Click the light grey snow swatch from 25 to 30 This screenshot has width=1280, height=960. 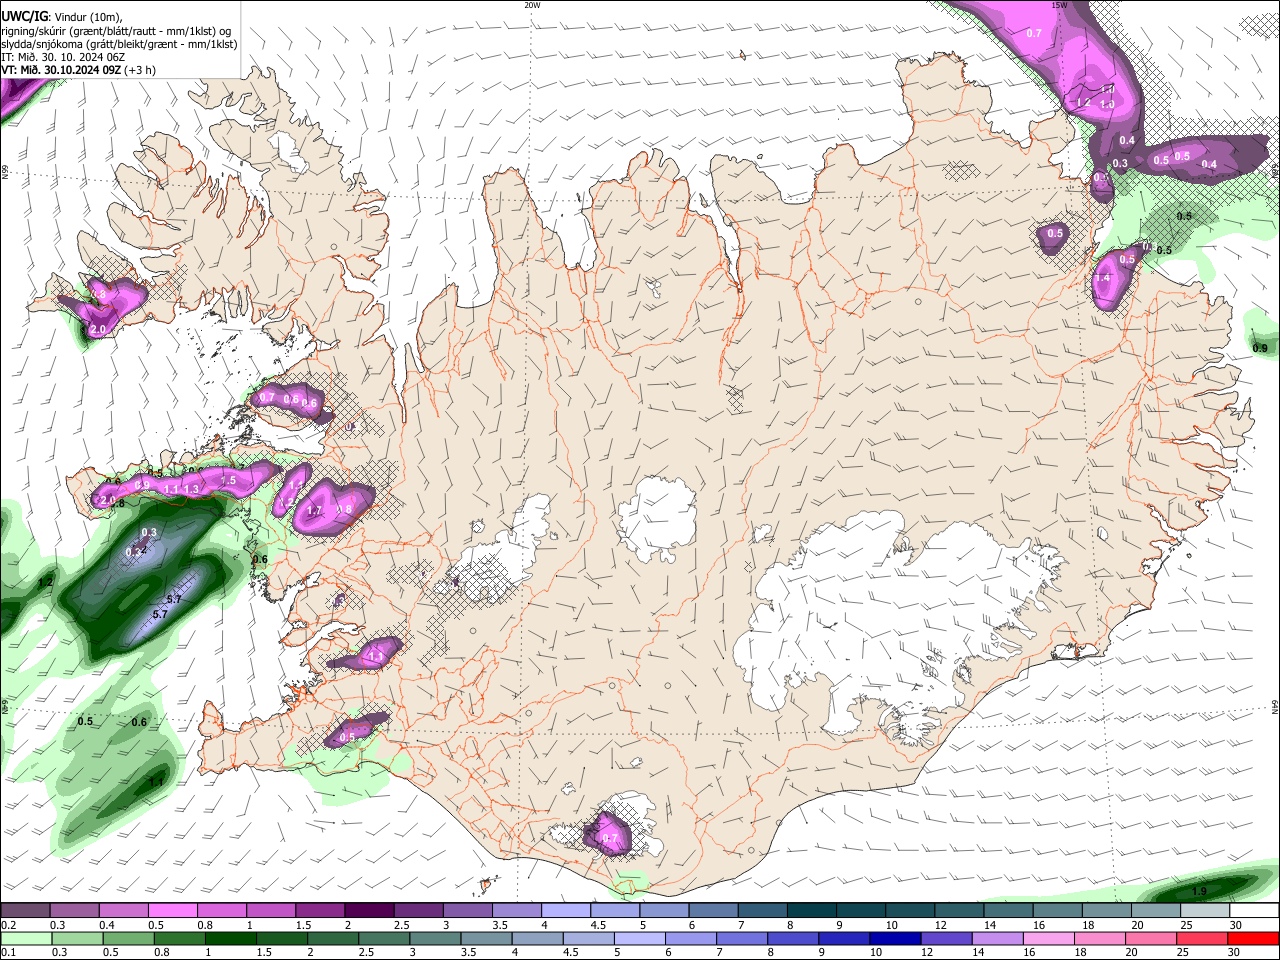(1205, 910)
